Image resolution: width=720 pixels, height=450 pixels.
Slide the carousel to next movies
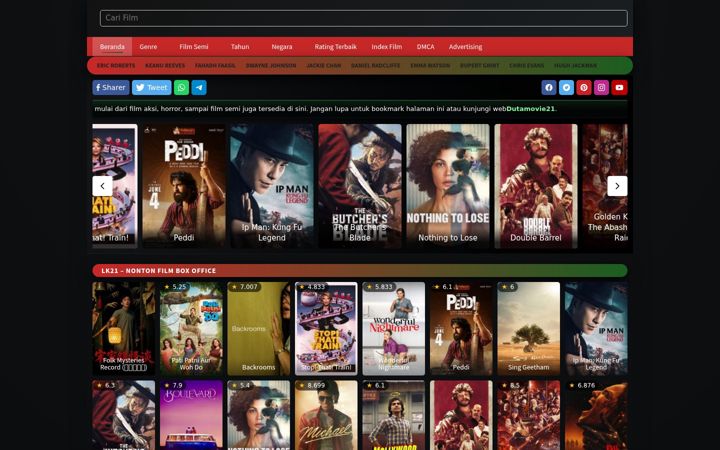617,186
